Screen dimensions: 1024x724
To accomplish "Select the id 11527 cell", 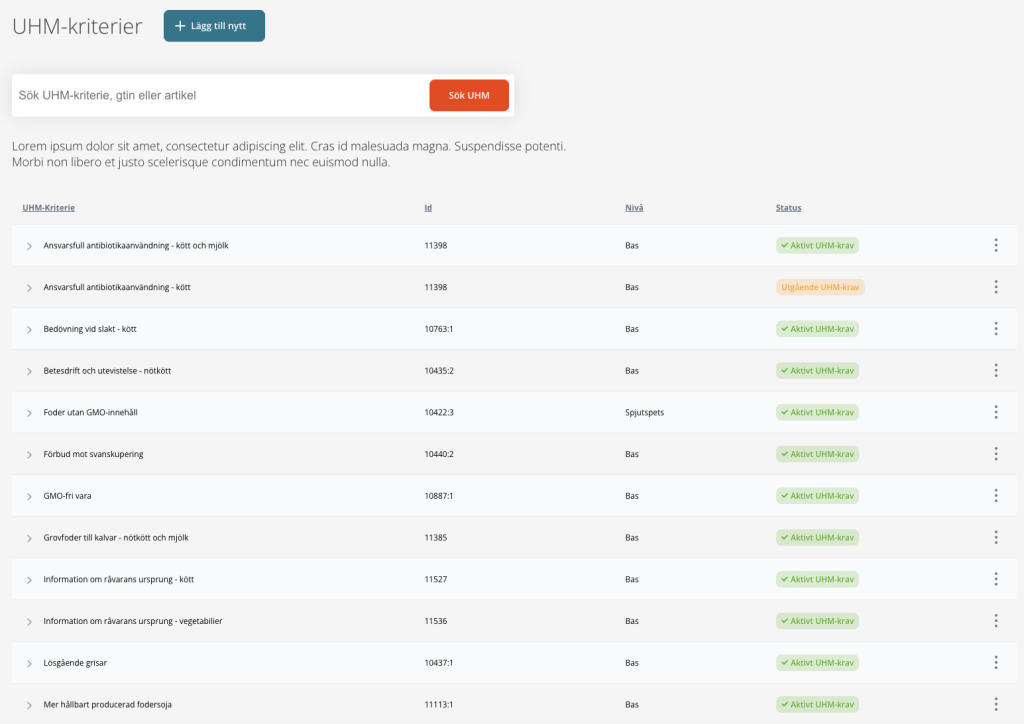I will click(436, 580).
